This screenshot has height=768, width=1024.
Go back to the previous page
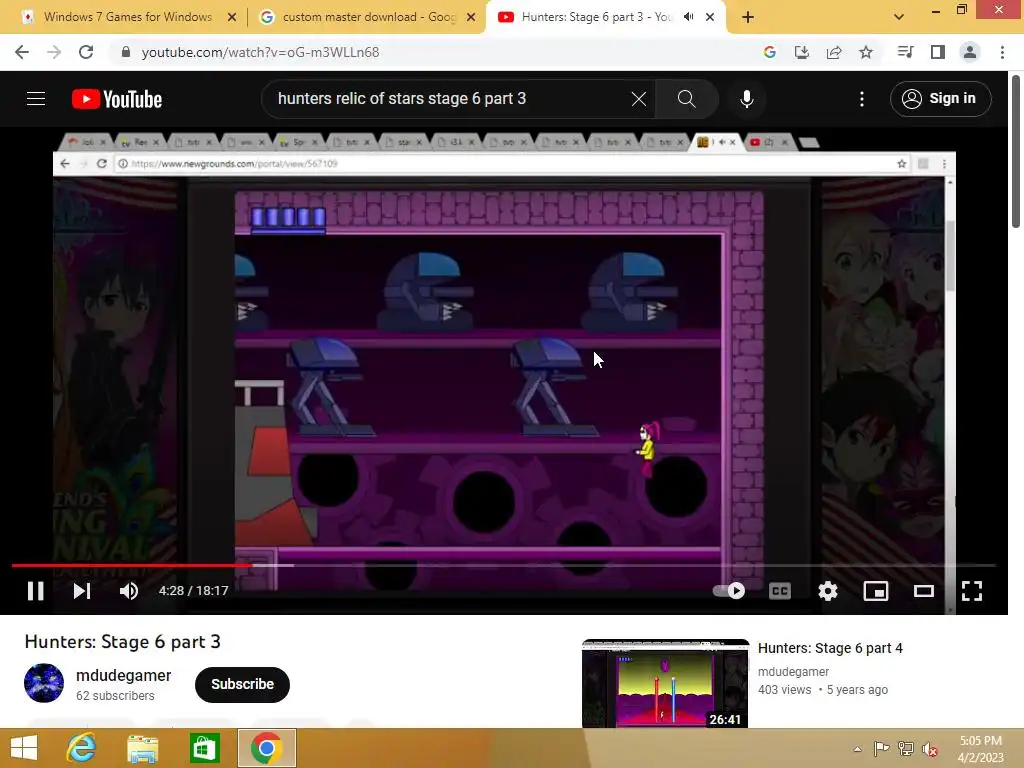click(22, 52)
